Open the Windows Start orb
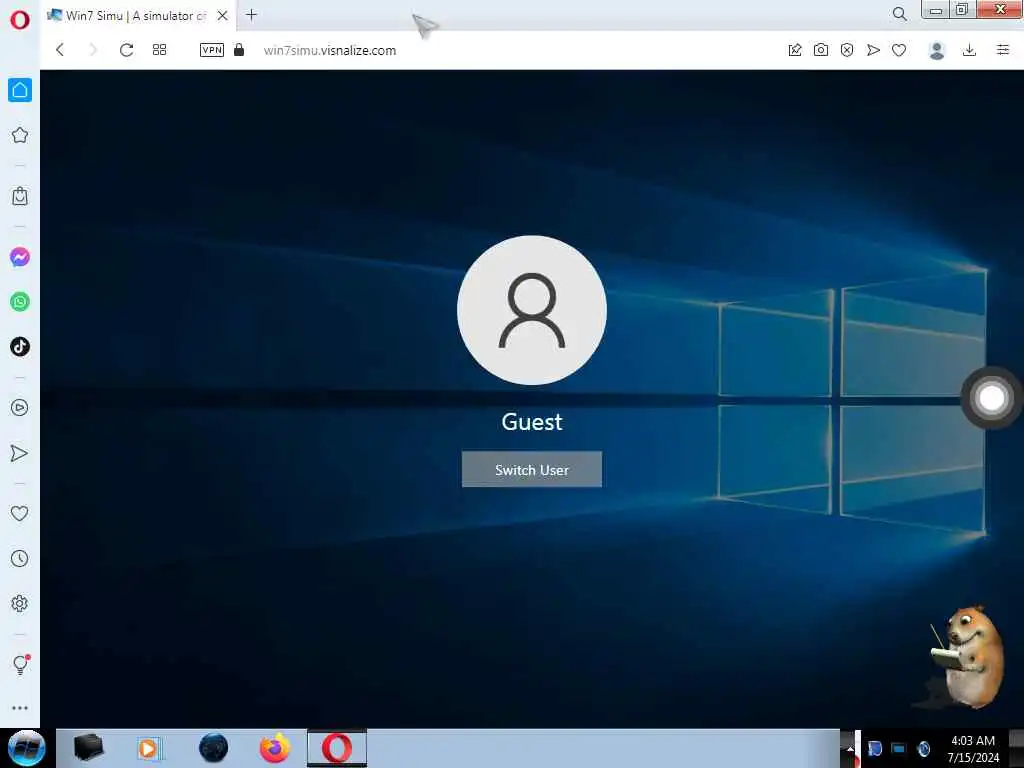1024x768 pixels. pyautogui.click(x=27, y=748)
